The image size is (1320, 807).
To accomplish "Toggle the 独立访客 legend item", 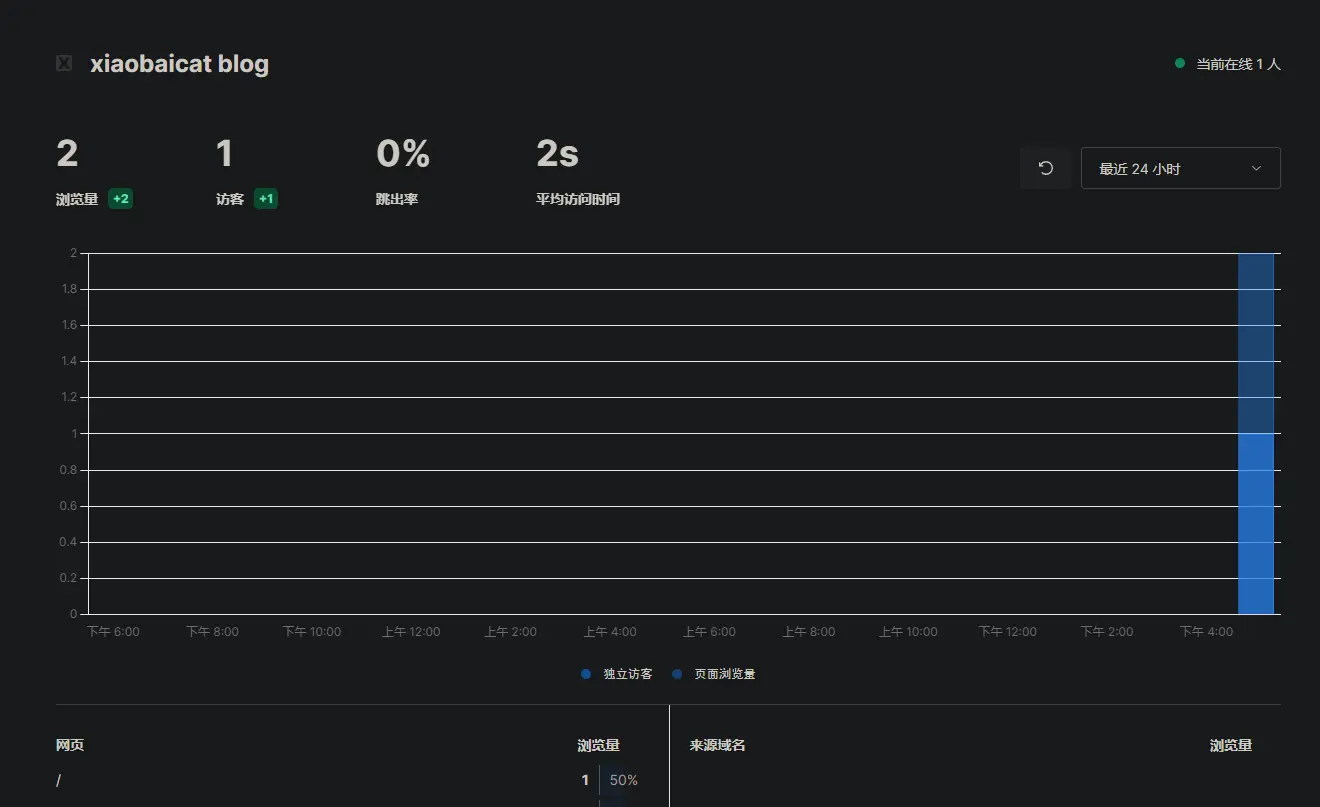I will [618, 674].
